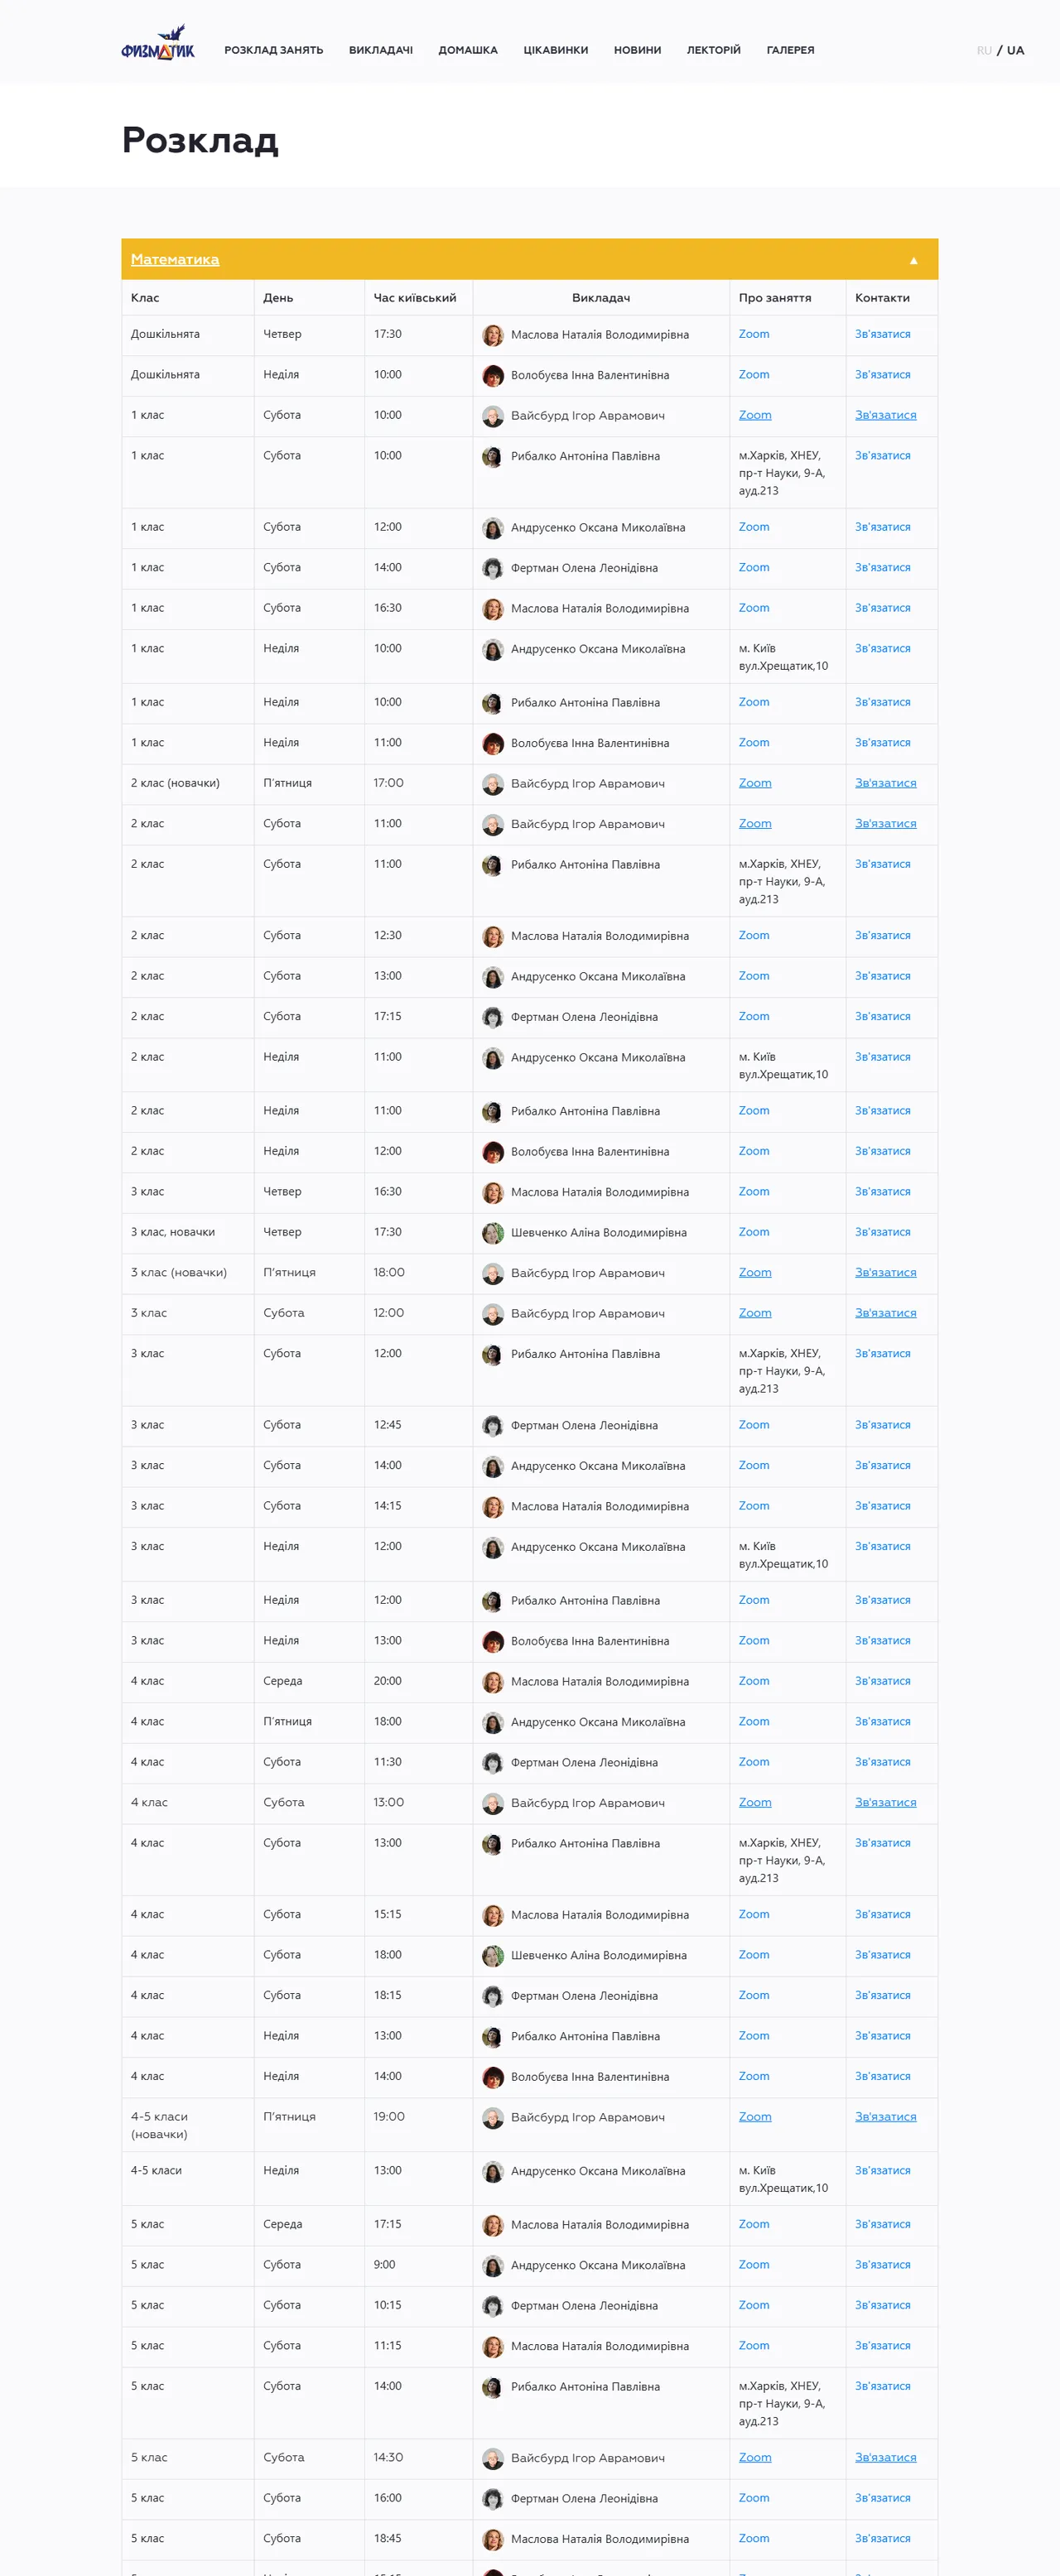Click the Физматик logo
Image resolution: width=1060 pixels, height=2576 pixels.
[x=158, y=43]
